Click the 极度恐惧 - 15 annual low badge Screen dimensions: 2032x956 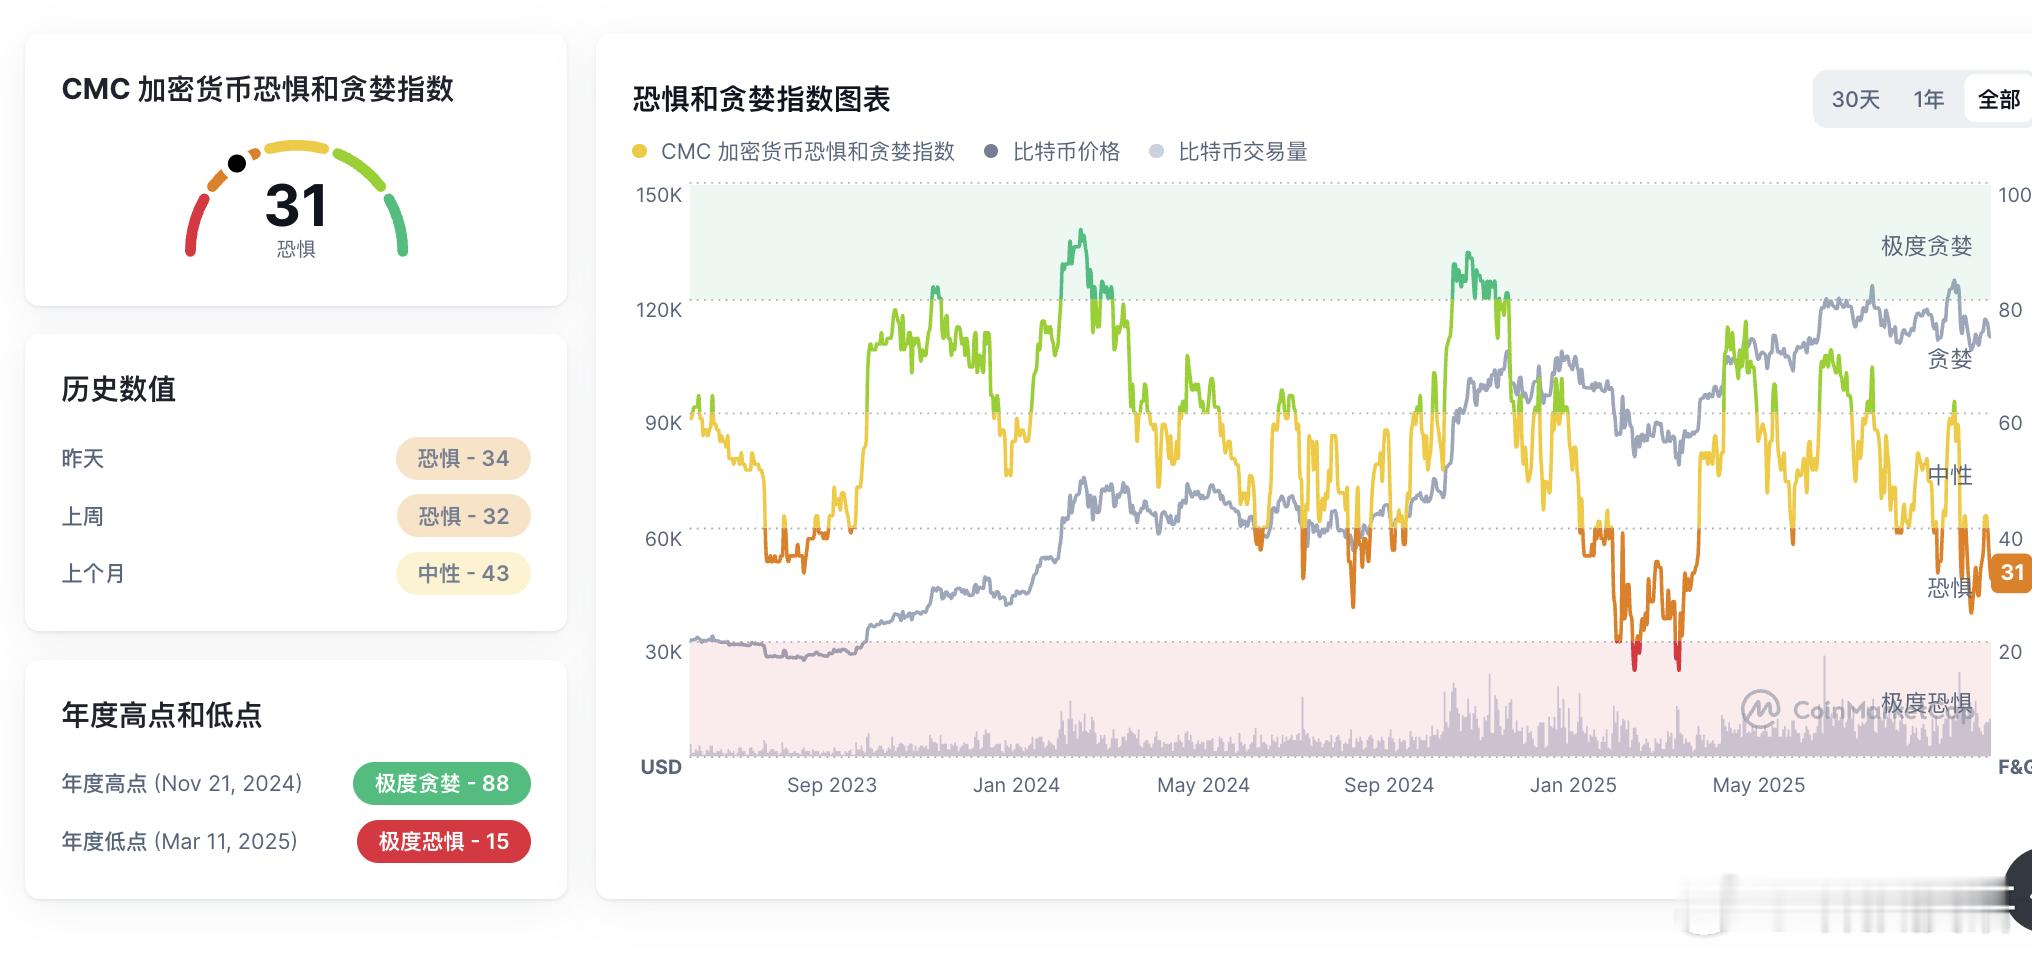[x=443, y=841]
